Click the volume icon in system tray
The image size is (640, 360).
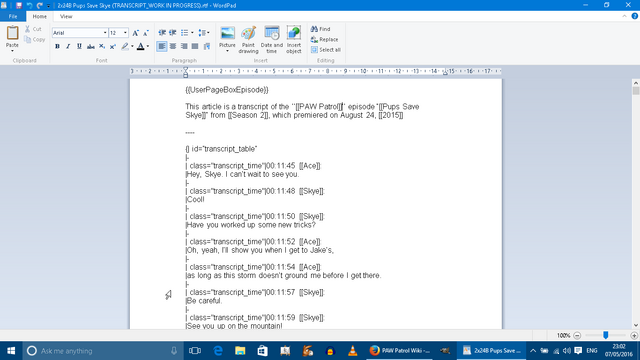click(567, 351)
